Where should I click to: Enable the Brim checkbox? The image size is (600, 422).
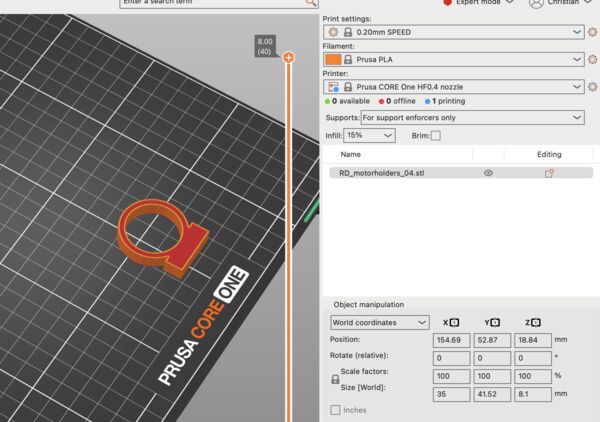click(435, 135)
